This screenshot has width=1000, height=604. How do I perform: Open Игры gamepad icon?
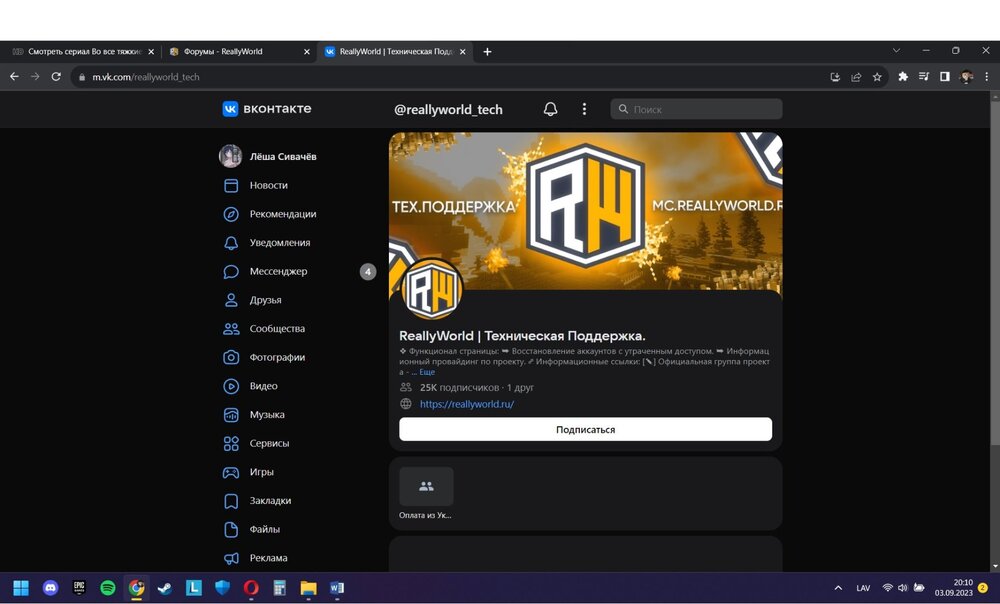[x=231, y=472]
